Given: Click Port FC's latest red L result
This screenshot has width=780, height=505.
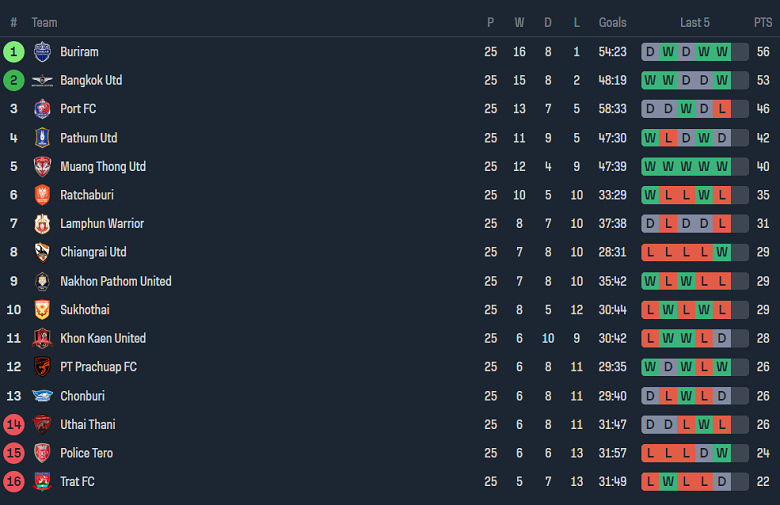Looking at the screenshot, I should click(722, 109).
